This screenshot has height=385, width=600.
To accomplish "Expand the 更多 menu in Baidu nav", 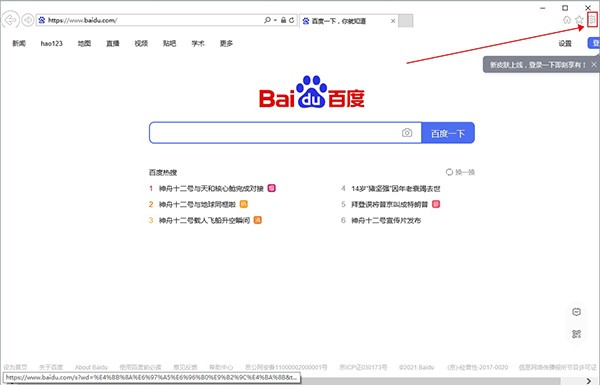I will coord(226,43).
